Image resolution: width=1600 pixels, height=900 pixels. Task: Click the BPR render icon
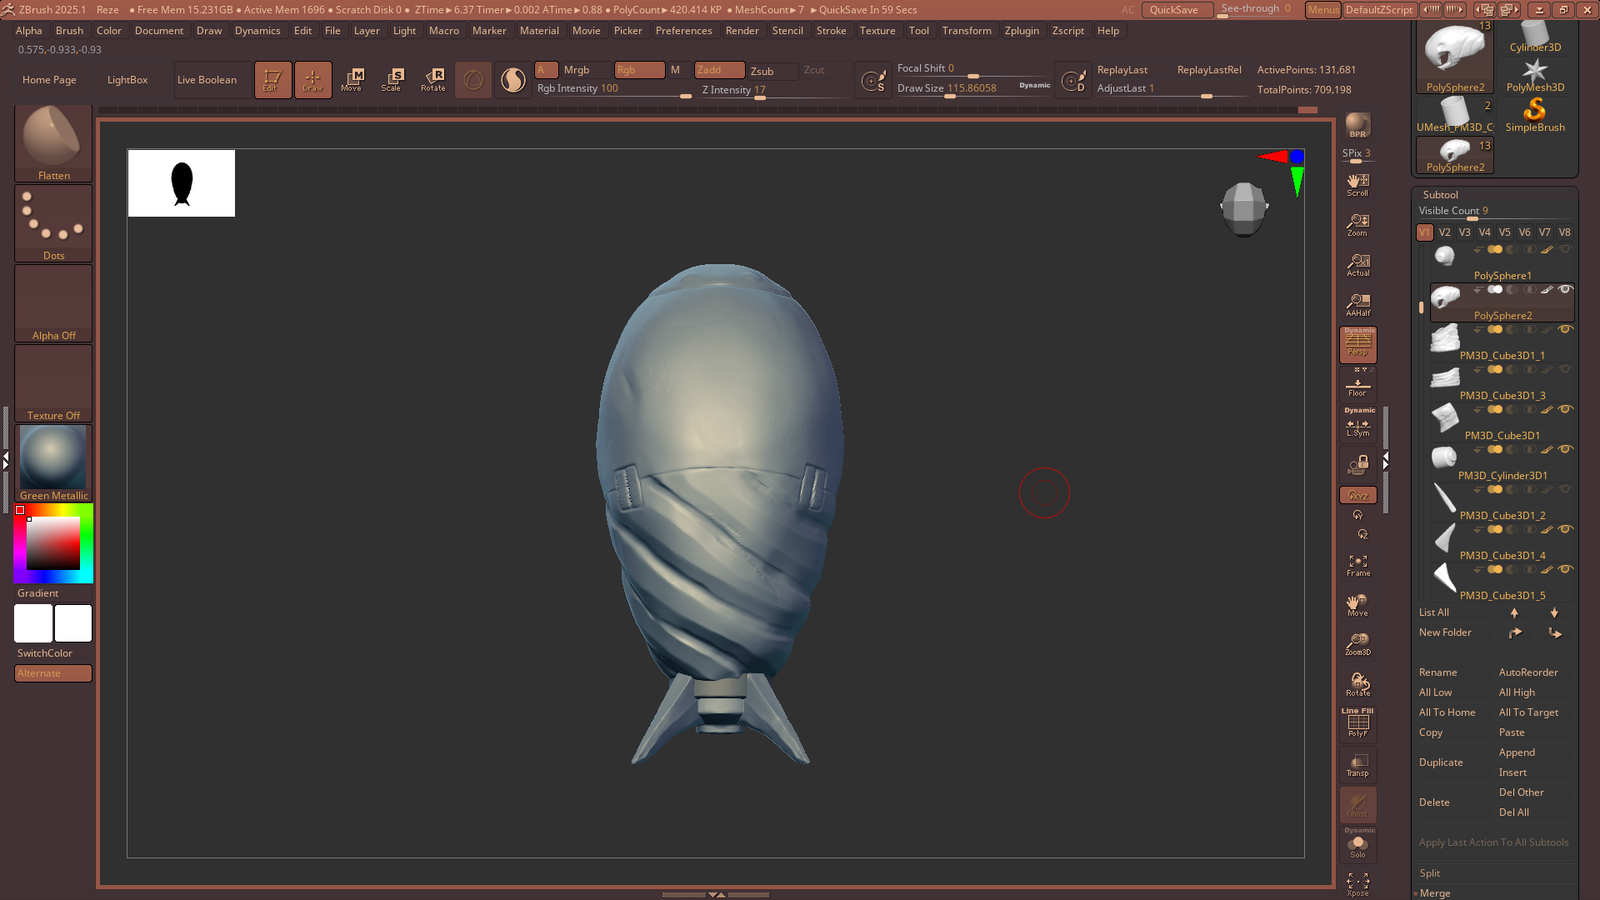[1357, 125]
